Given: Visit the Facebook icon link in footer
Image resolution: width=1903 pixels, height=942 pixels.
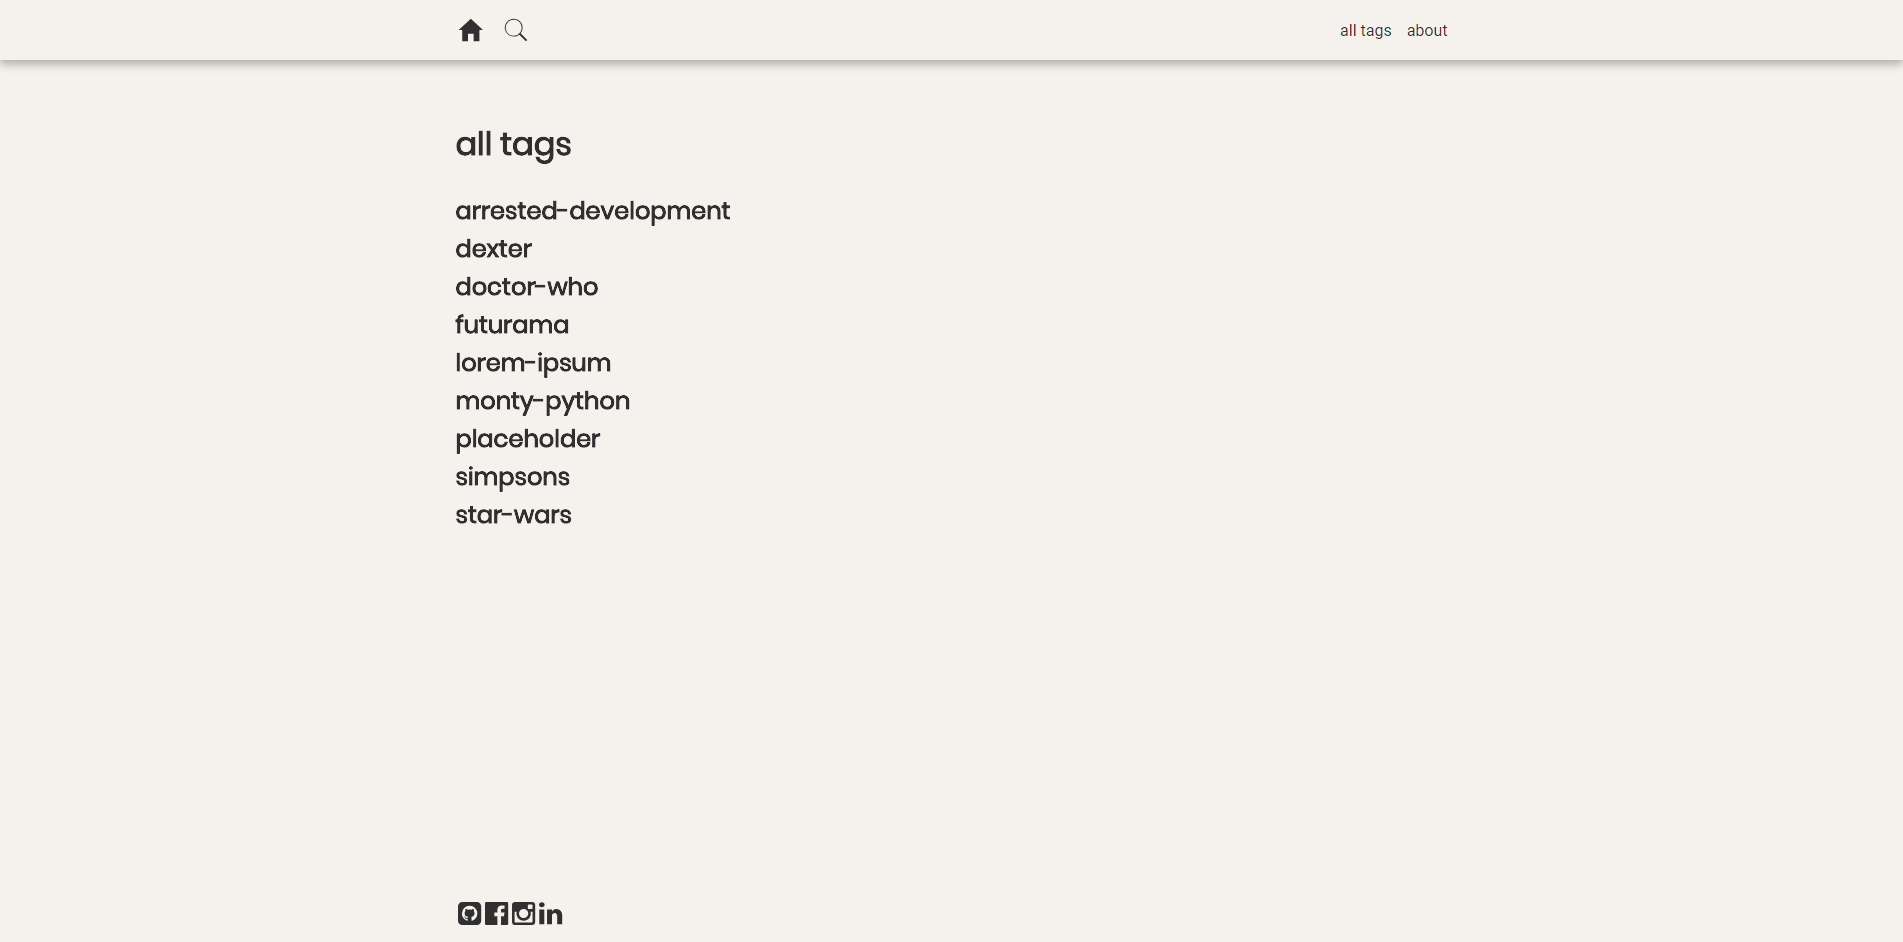Looking at the screenshot, I should click(x=496, y=914).
